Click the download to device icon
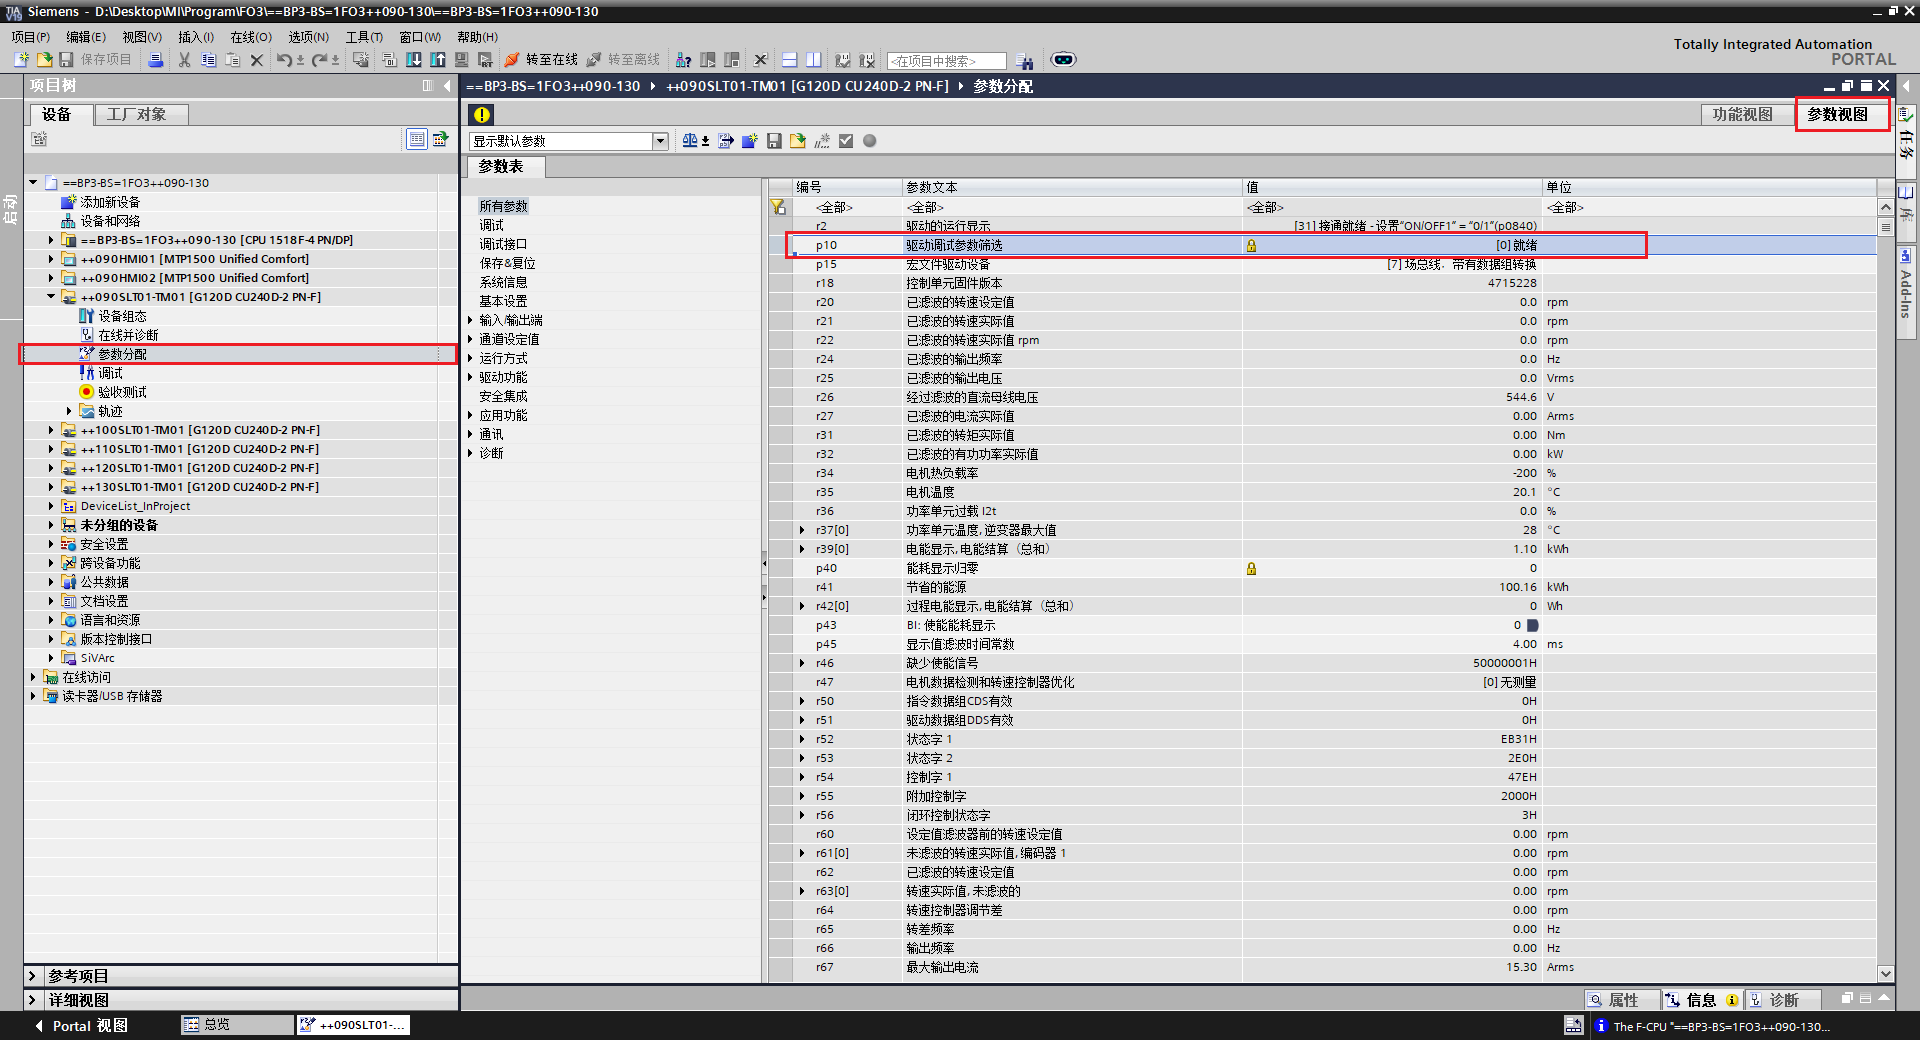Image resolution: width=1920 pixels, height=1040 pixels. (414, 60)
